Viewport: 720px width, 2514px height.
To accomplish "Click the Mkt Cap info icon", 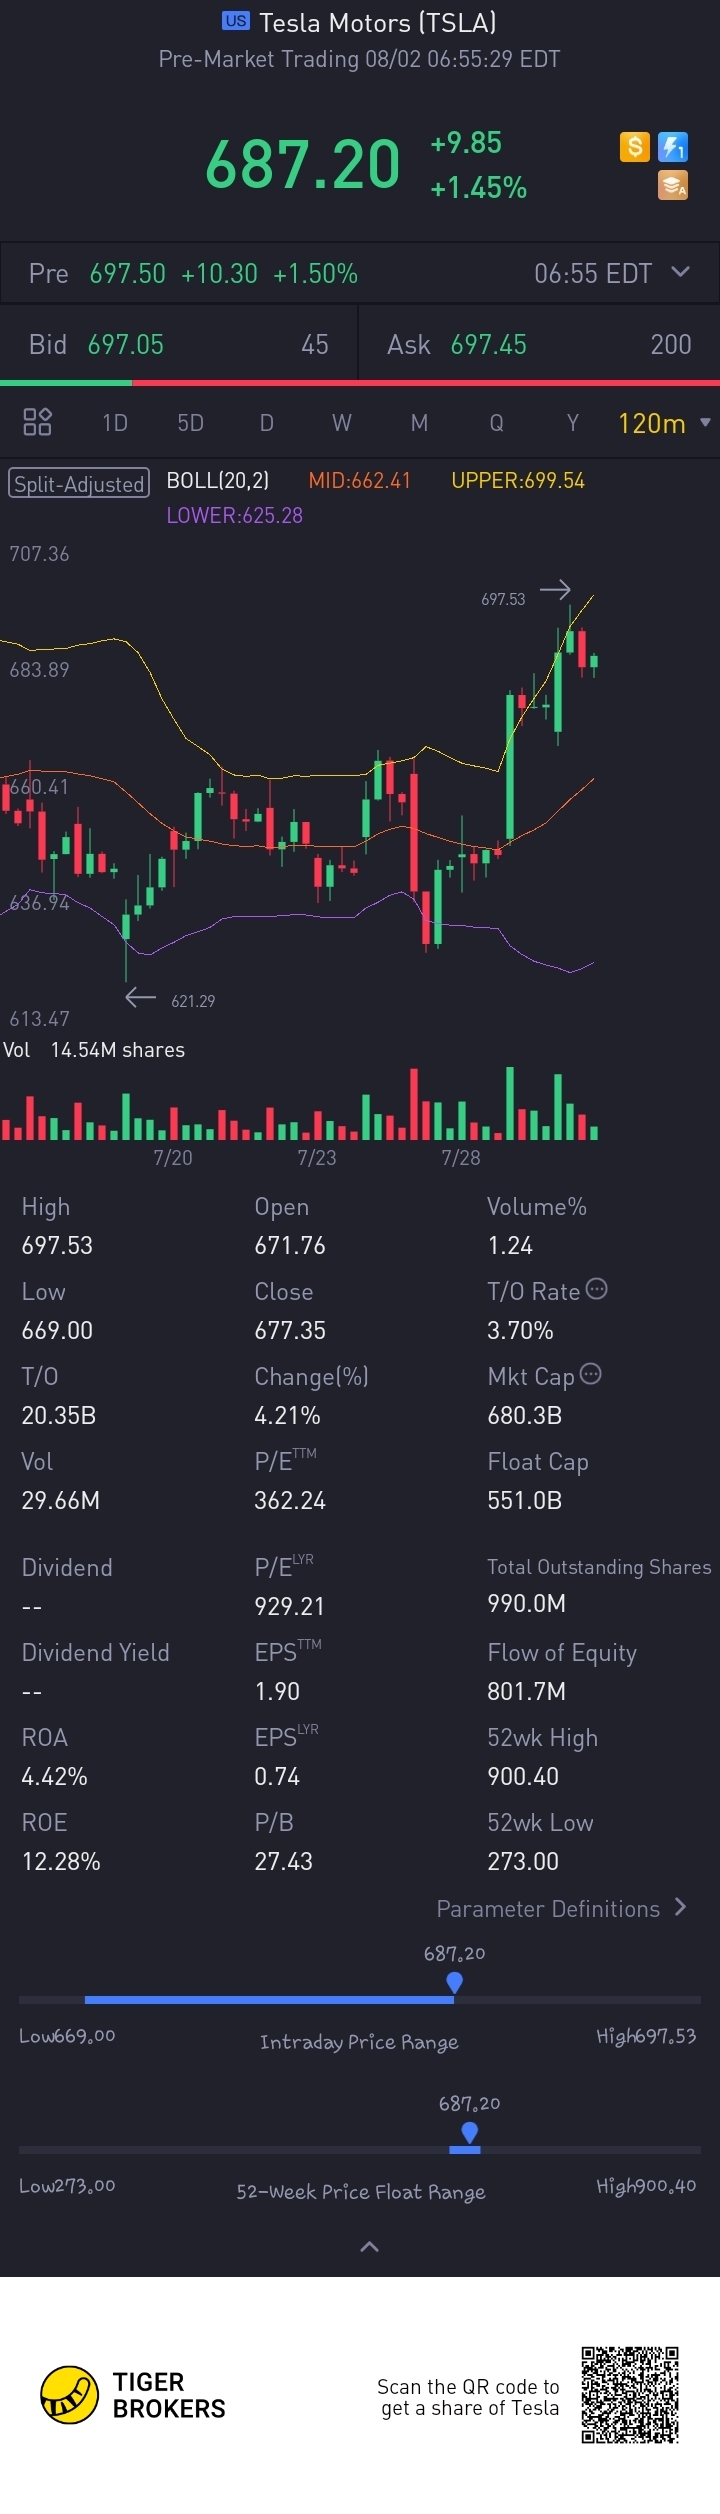I will point(591,1374).
